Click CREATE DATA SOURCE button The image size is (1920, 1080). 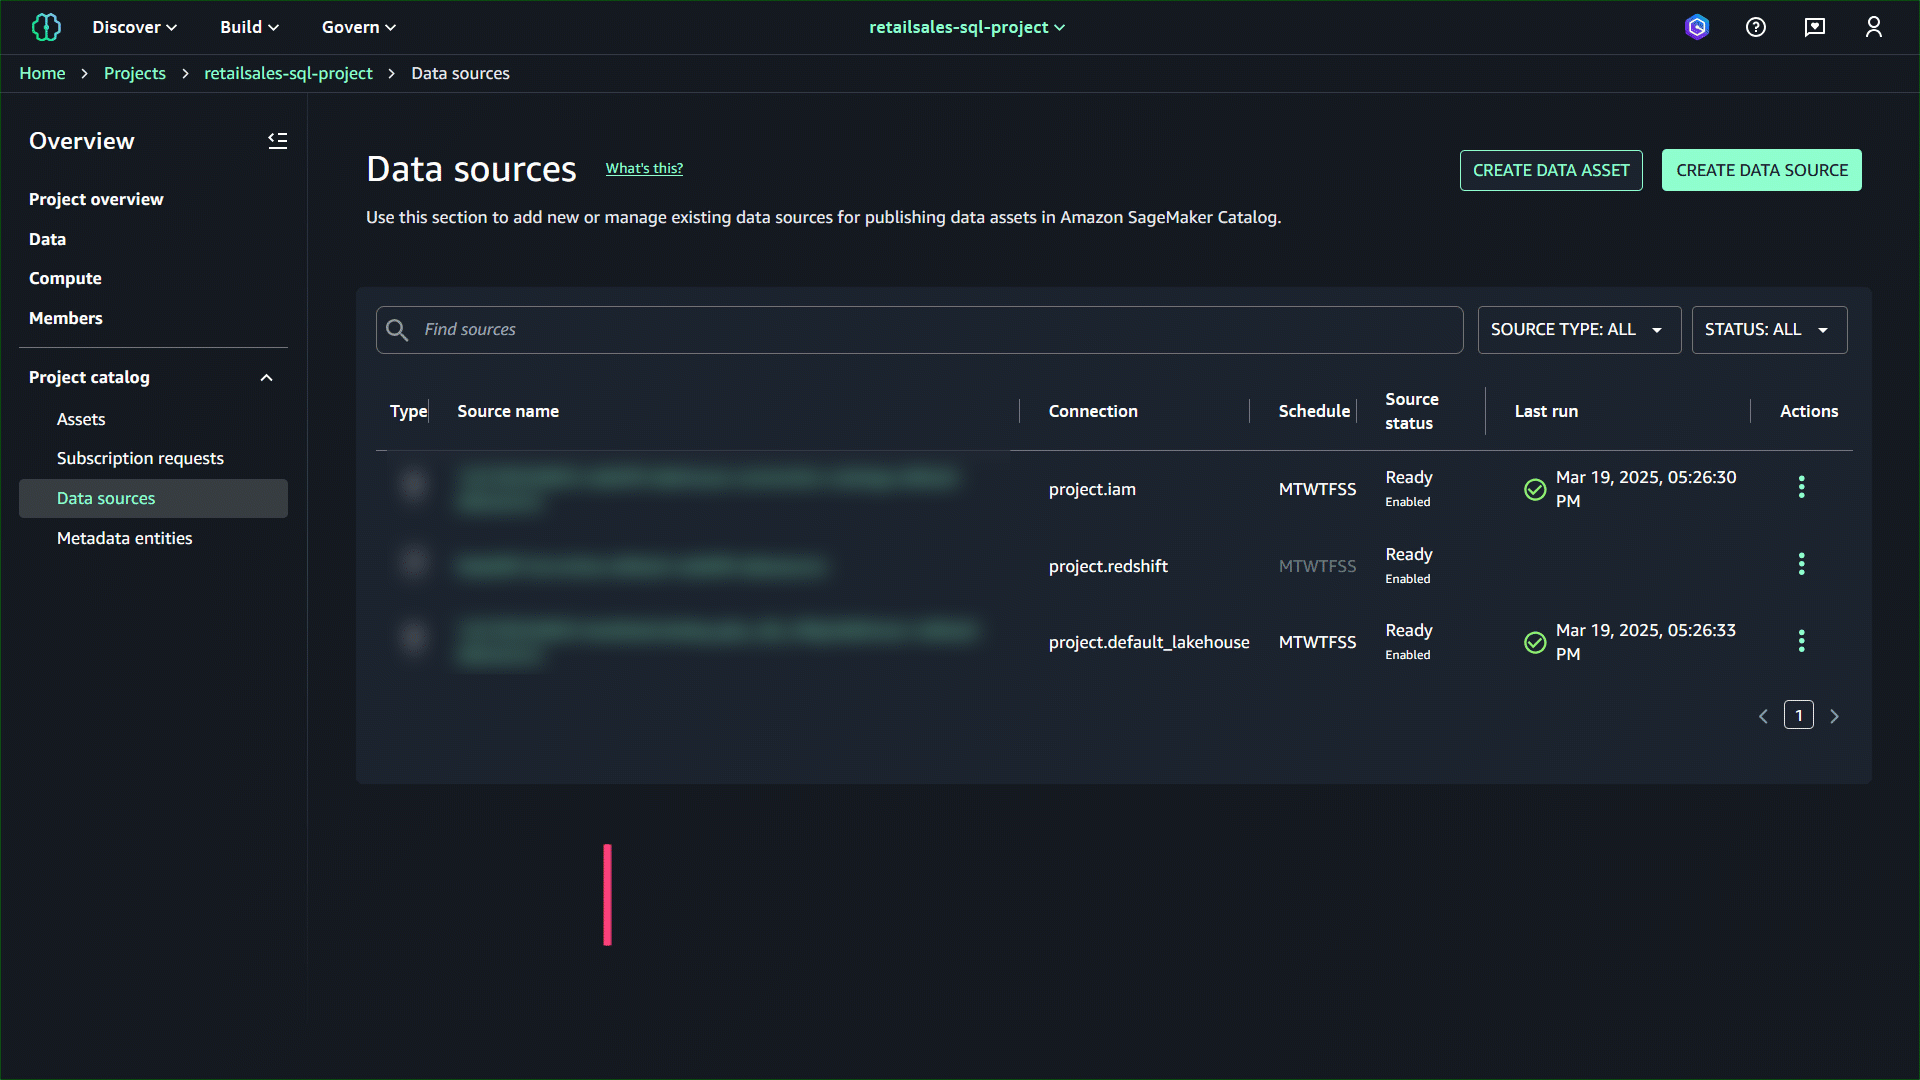coord(1761,170)
